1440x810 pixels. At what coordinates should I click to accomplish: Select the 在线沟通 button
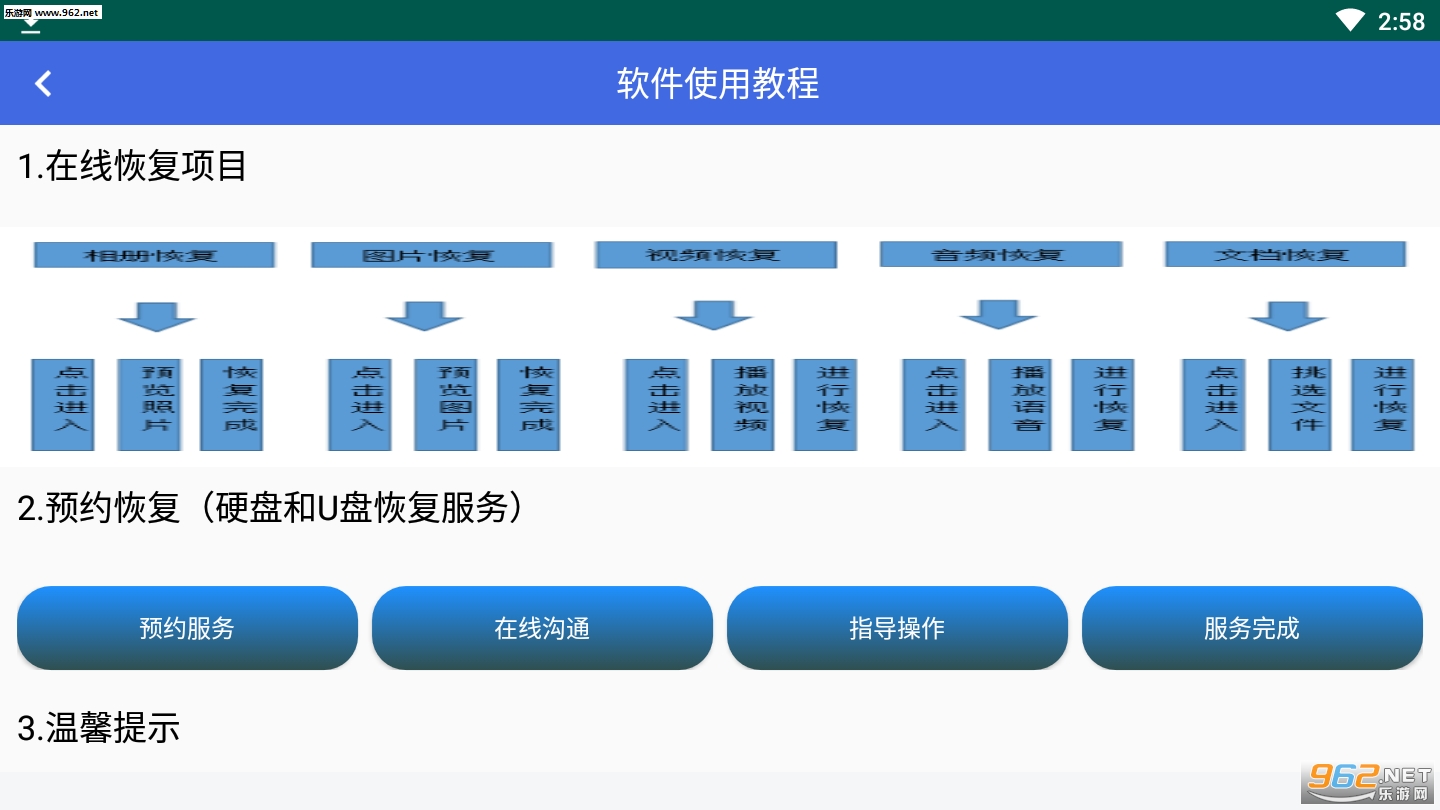pyautogui.click(x=542, y=628)
